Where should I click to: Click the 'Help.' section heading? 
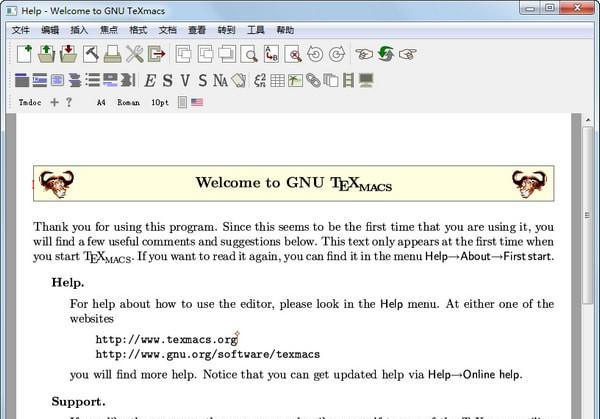tap(68, 282)
